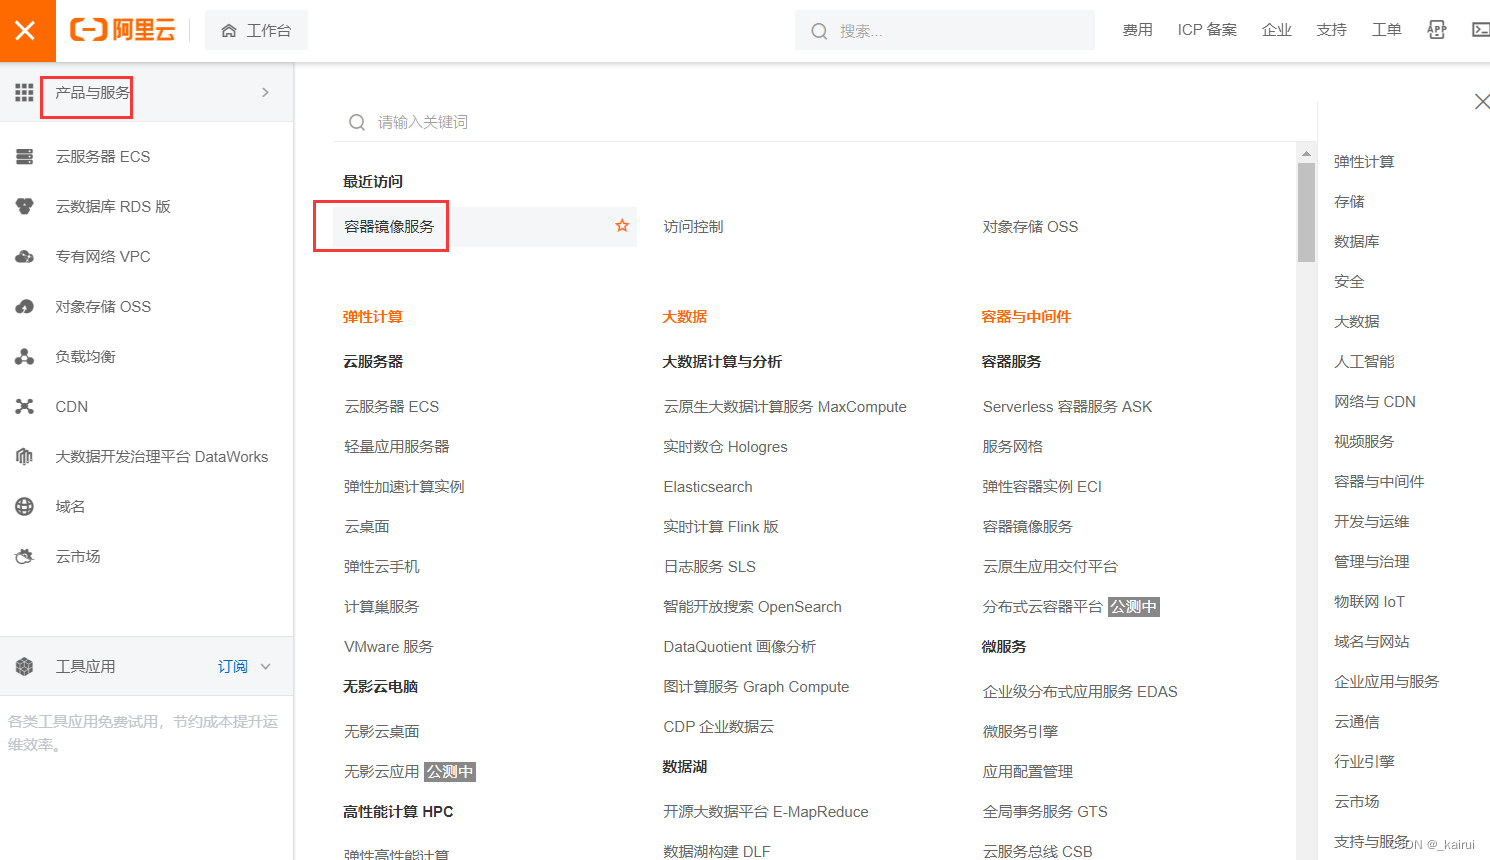Screen dimensions: 1490x860
Task: Open recently visited 容器镜像服务
Action: coord(389,227)
